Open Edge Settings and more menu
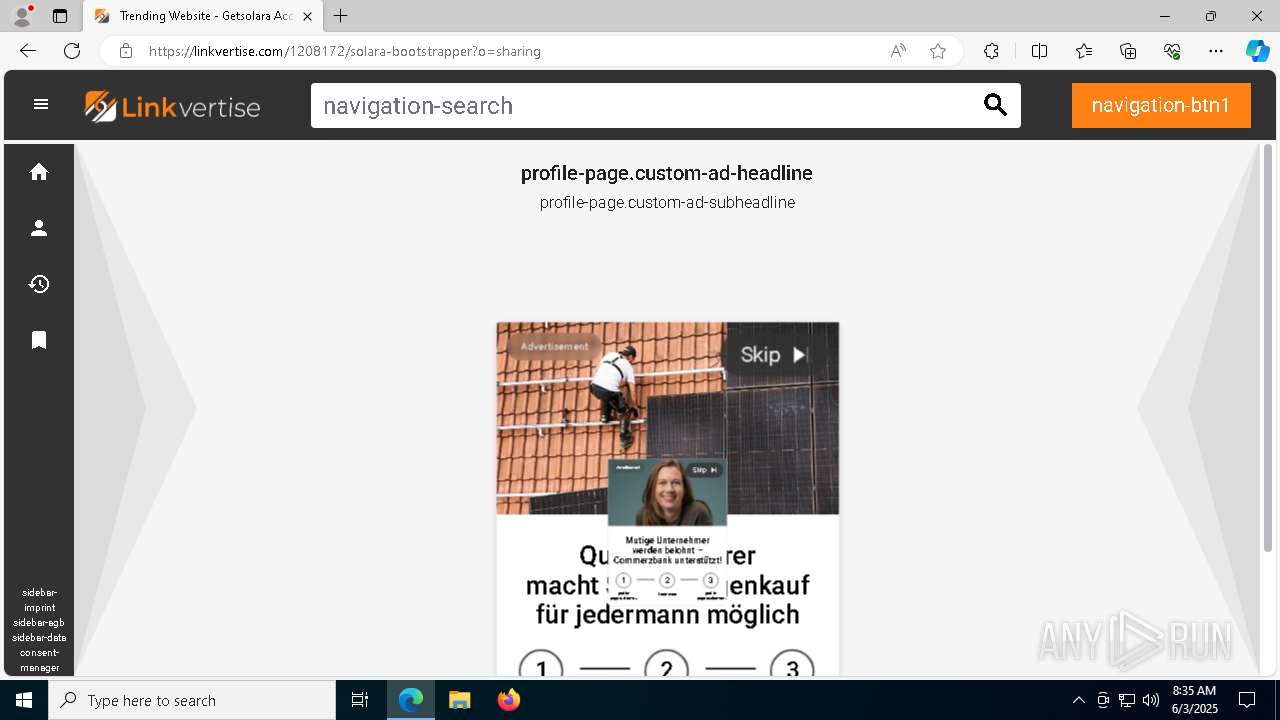 (1216, 51)
